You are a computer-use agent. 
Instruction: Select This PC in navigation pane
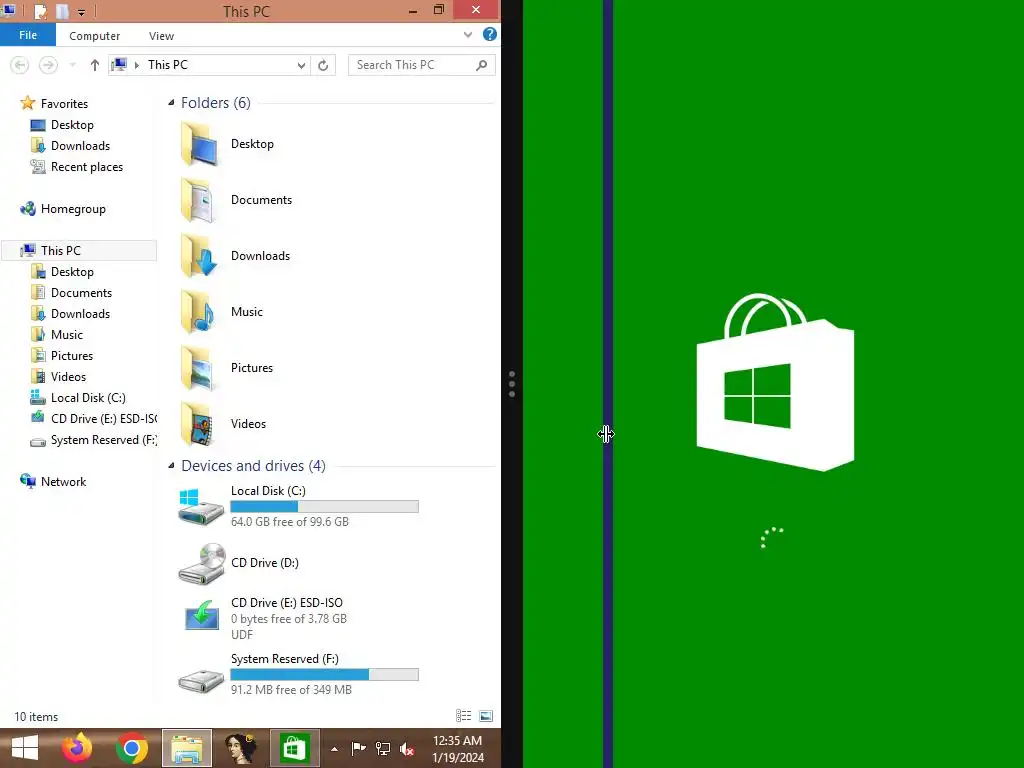pyautogui.click(x=79, y=251)
